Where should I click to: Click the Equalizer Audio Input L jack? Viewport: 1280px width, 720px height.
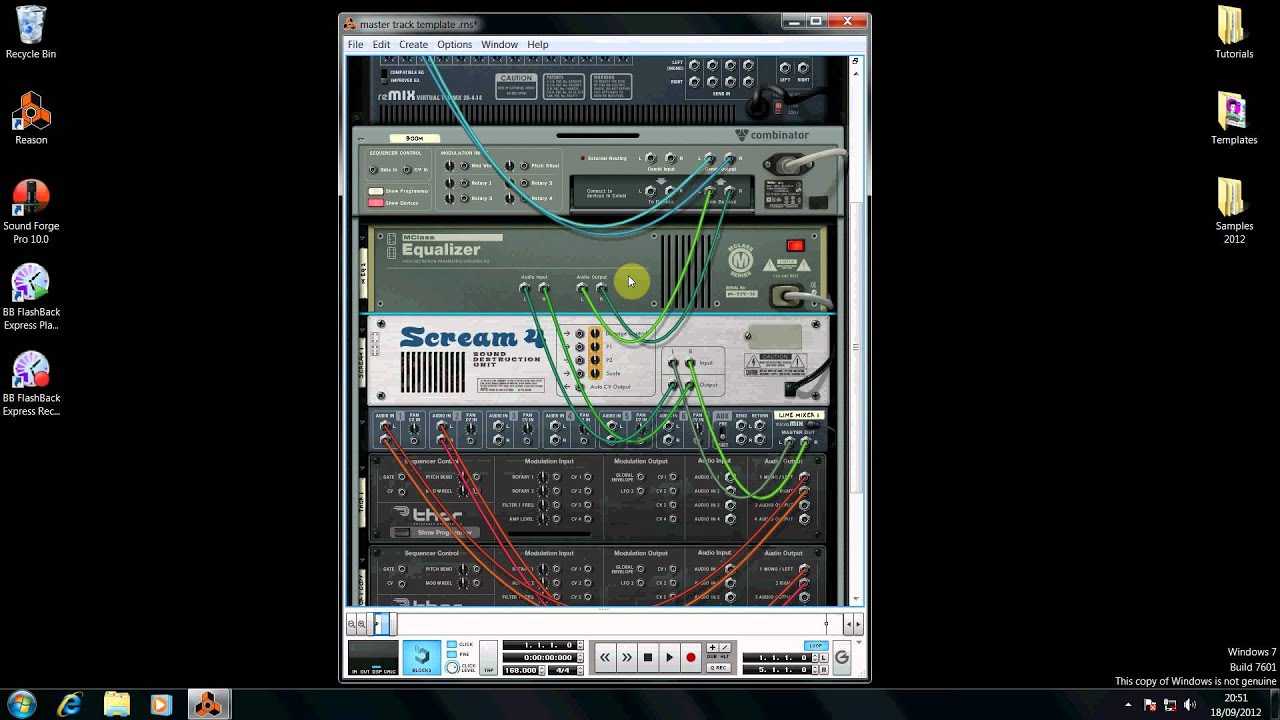(x=525, y=289)
